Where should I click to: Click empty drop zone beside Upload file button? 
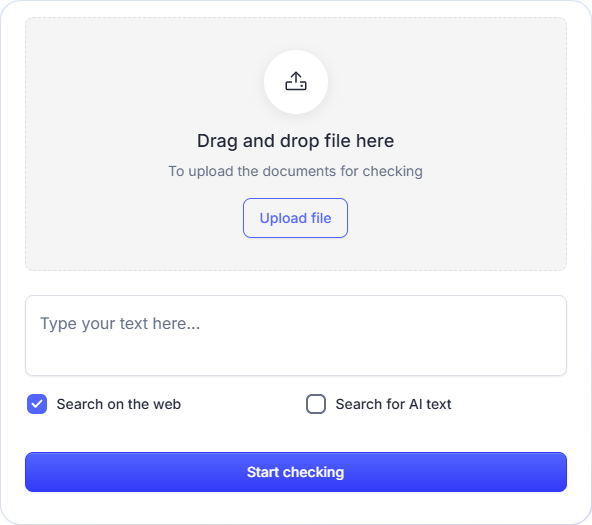pyautogui.click(x=453, y=218)
